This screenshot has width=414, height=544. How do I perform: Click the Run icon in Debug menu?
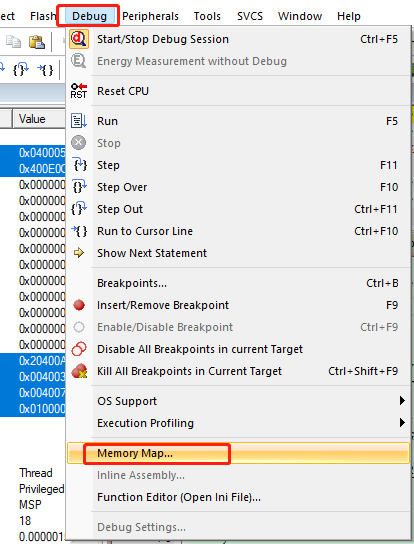tap(79, 121)
